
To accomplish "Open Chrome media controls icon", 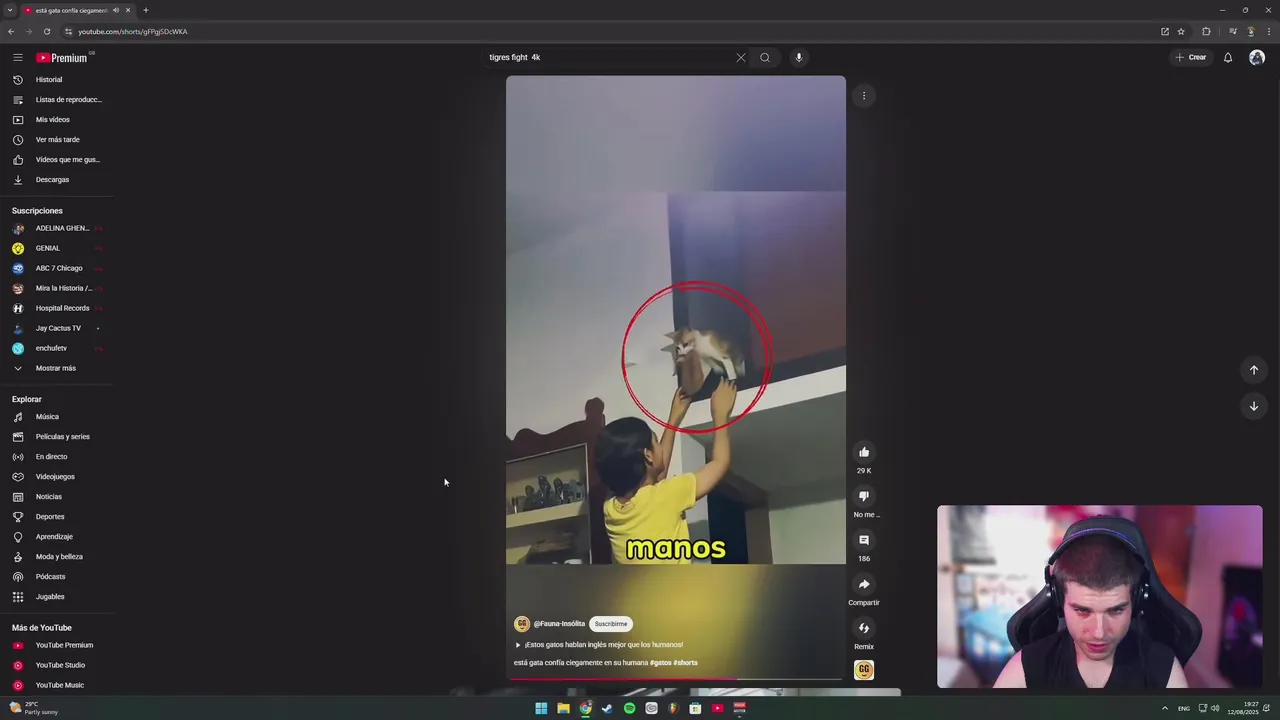I will pyautogui.click(x=1233, y=31).
